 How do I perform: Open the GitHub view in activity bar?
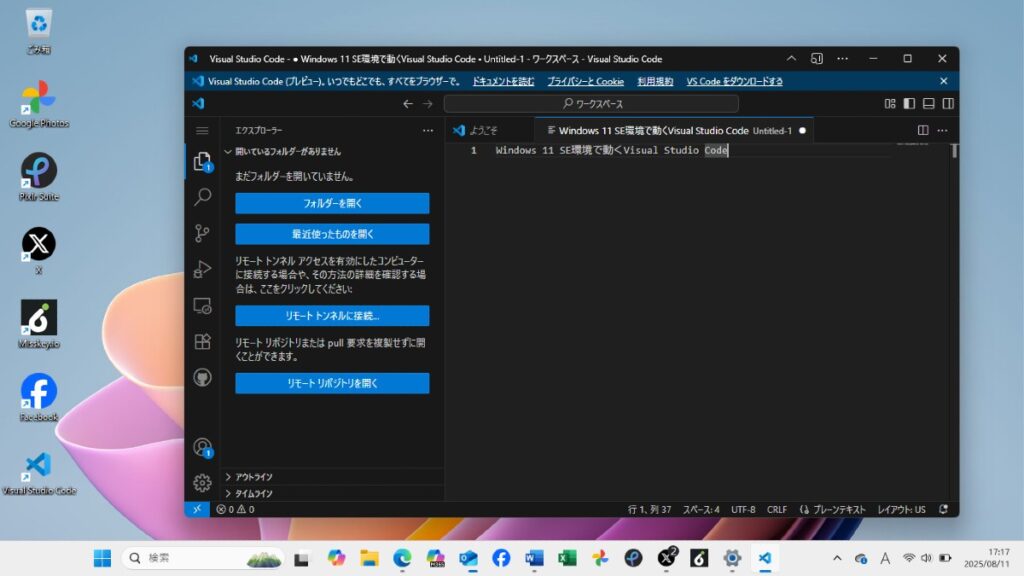click(202, 377)
